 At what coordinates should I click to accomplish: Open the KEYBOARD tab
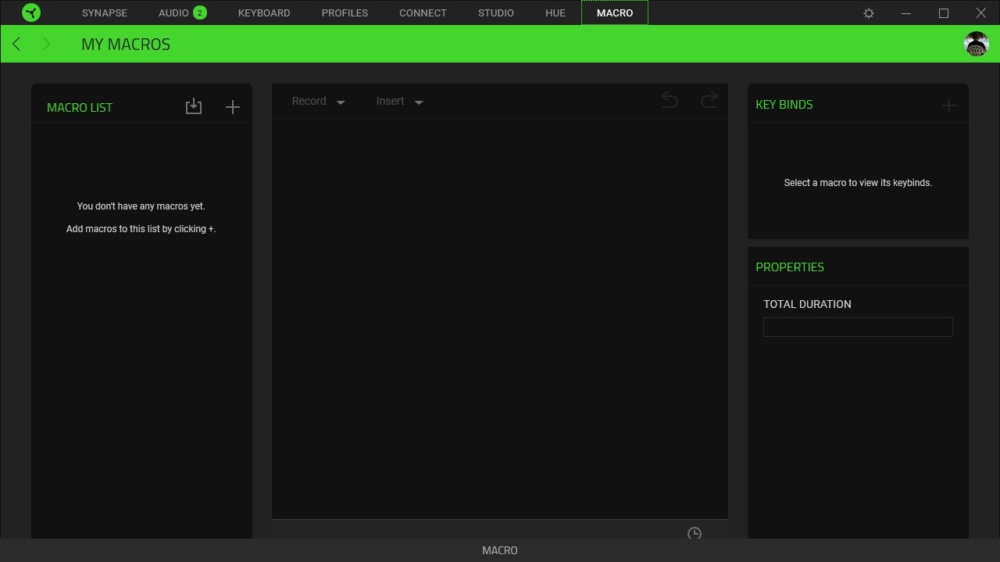point(264,13)
